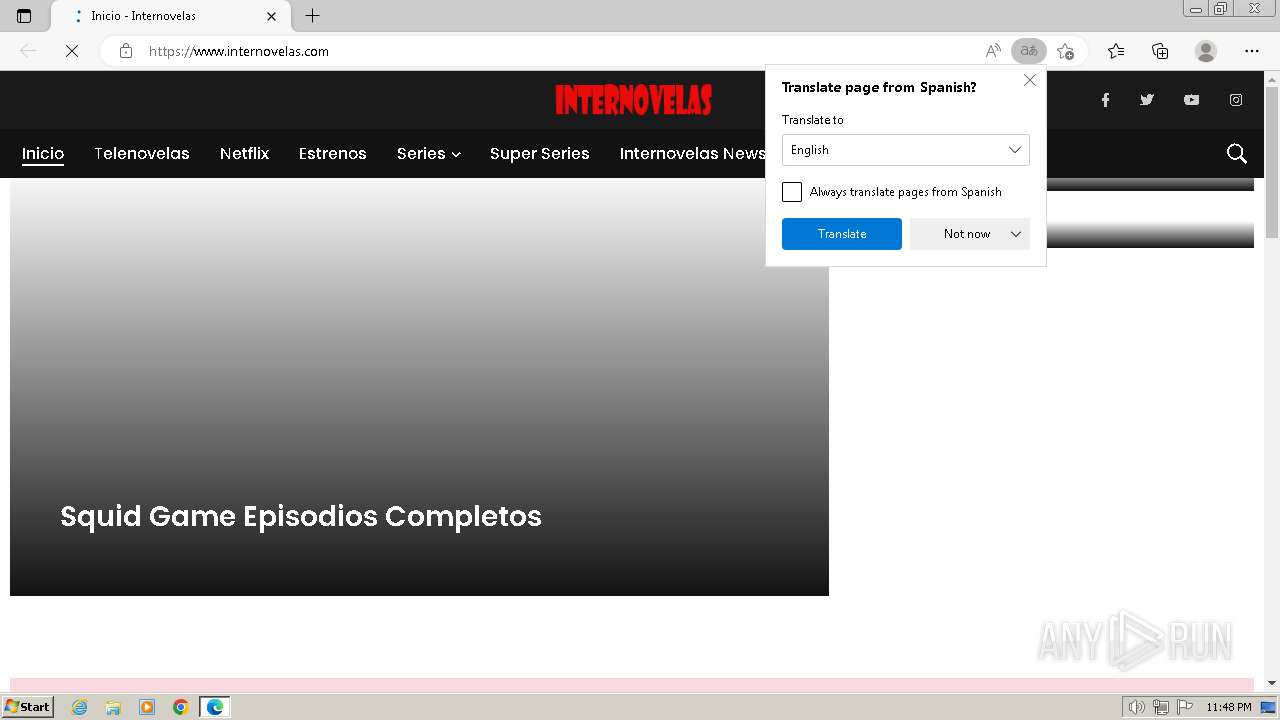Expand the Series menu
Image resolution: width=1280 pixels, height=720 pixels.
coord(428,153)
